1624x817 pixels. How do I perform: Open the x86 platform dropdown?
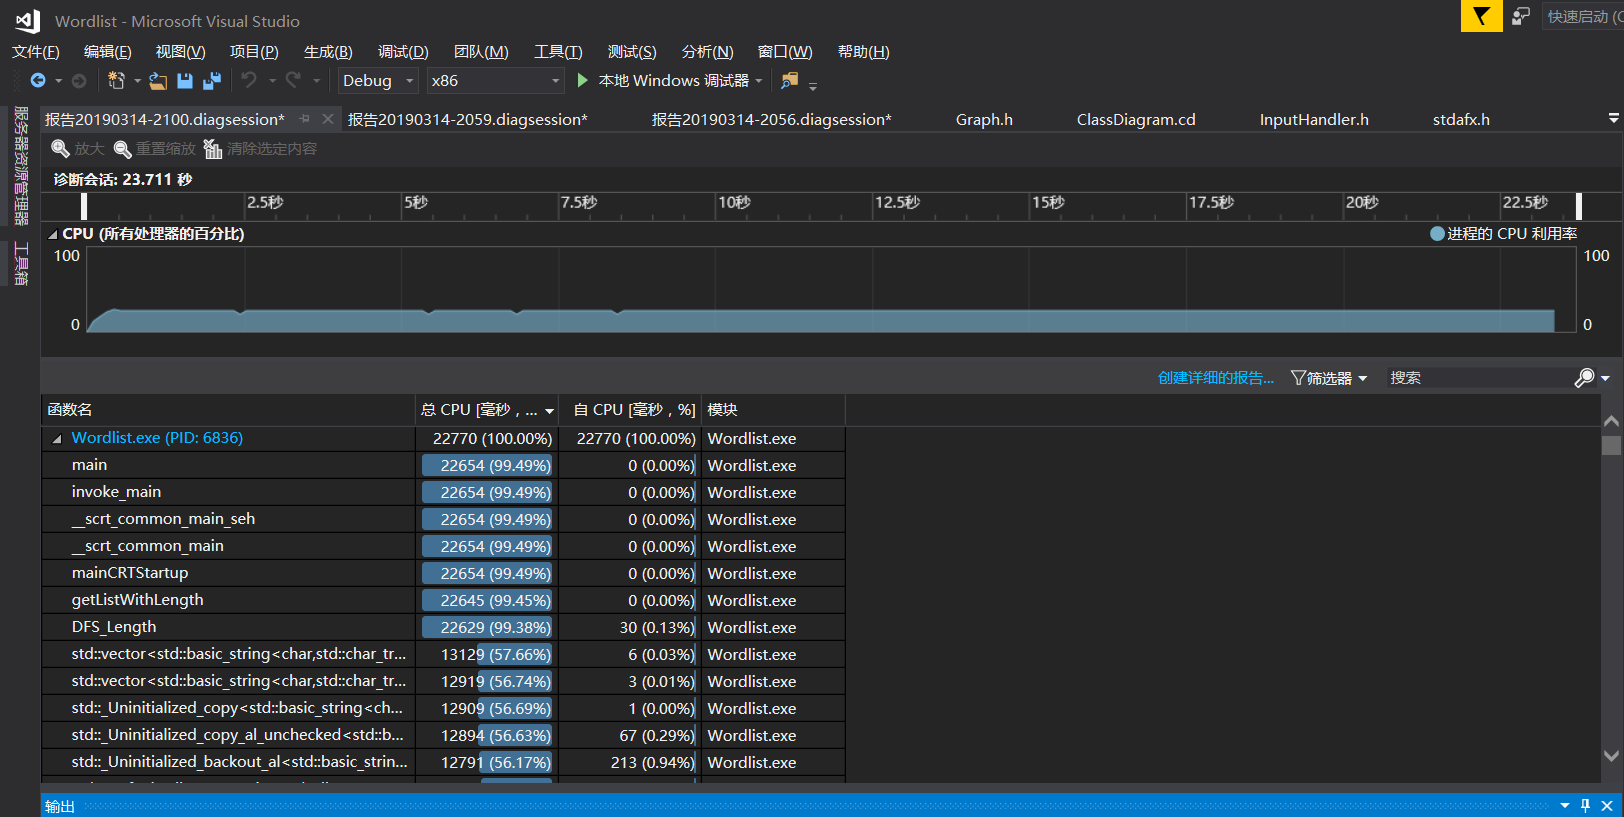pyautogui.click(x=556, y=80)
